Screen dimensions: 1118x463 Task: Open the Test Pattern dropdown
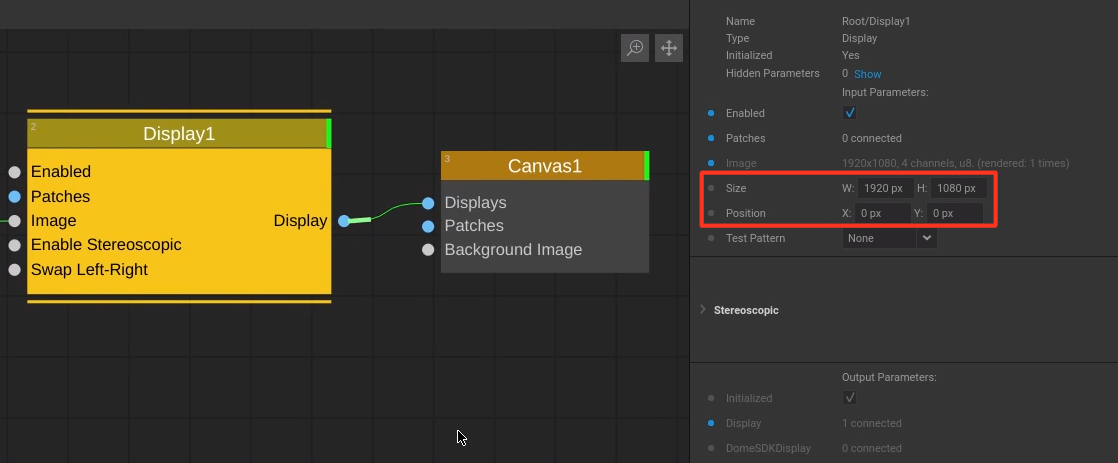(x=889, y=238)
